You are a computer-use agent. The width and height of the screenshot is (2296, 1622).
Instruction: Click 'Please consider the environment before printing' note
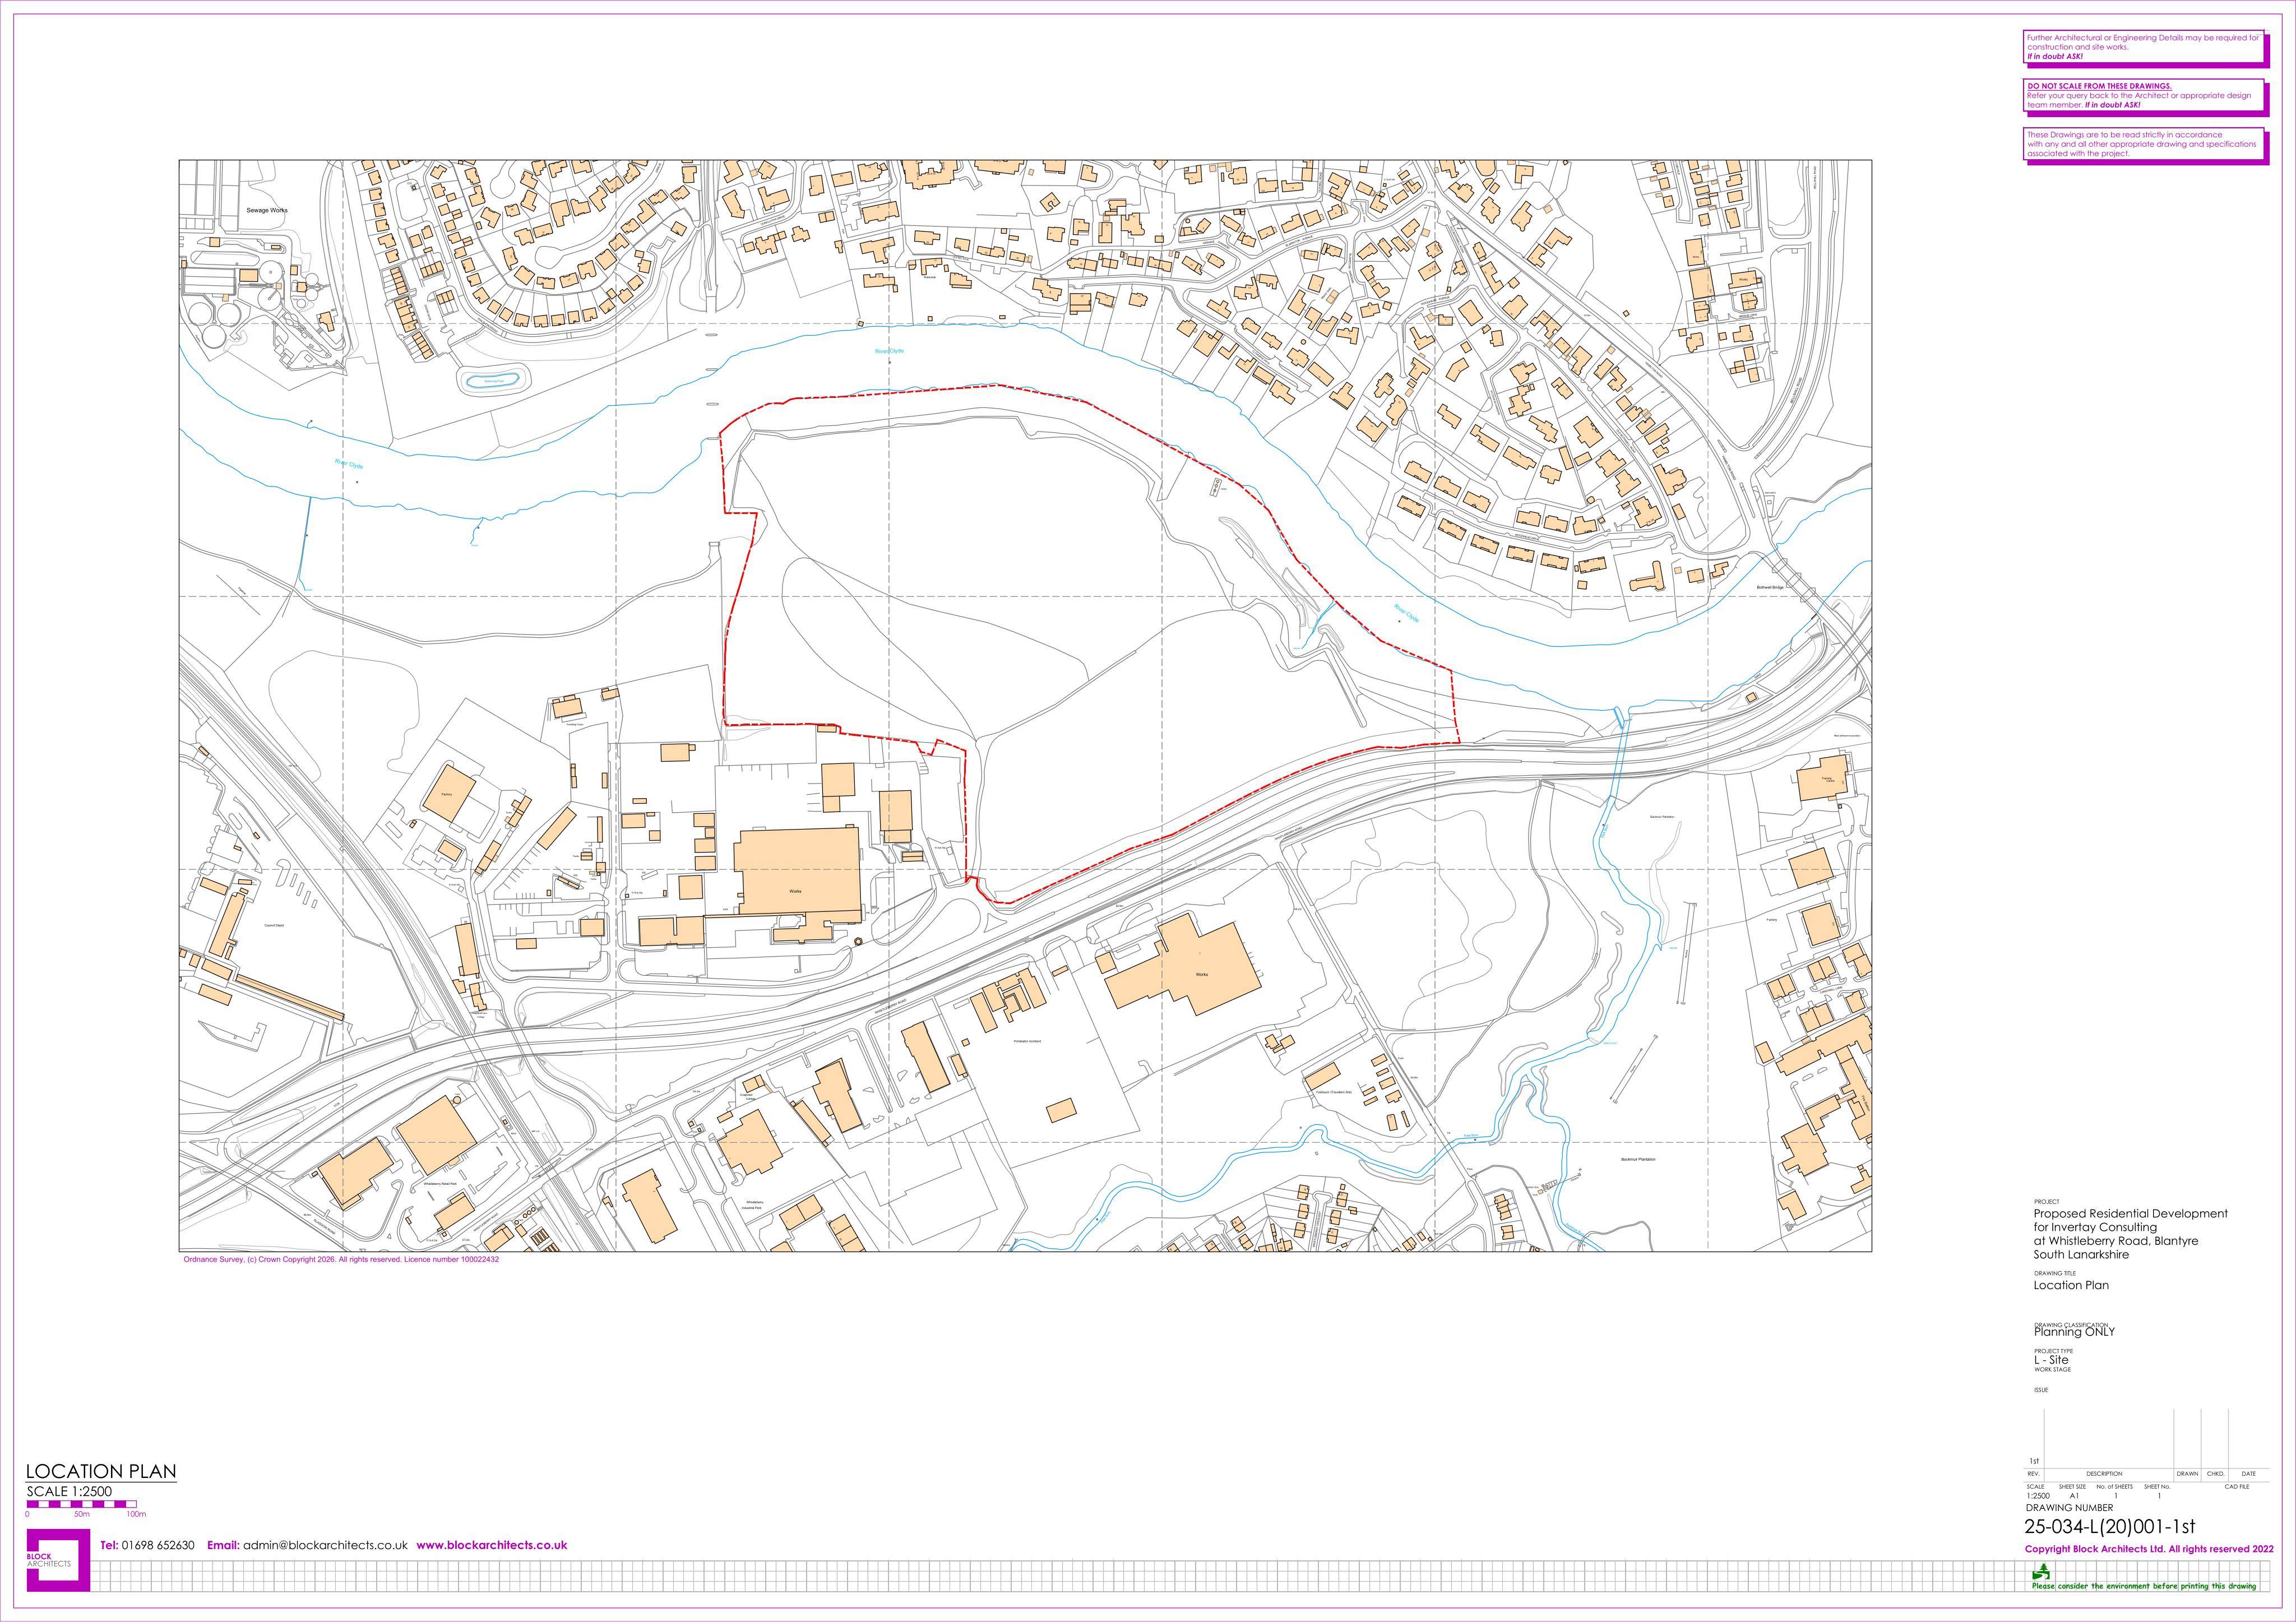coord(2144,1586)
